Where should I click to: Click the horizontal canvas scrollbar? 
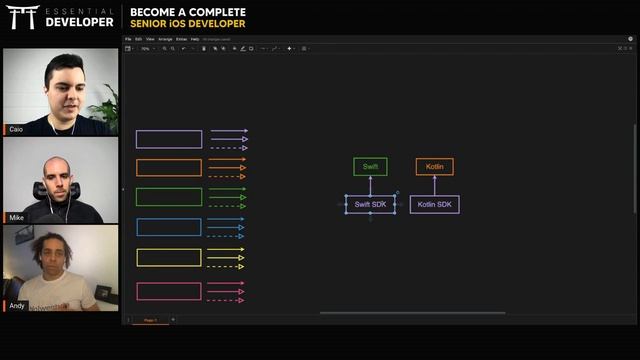412,313
